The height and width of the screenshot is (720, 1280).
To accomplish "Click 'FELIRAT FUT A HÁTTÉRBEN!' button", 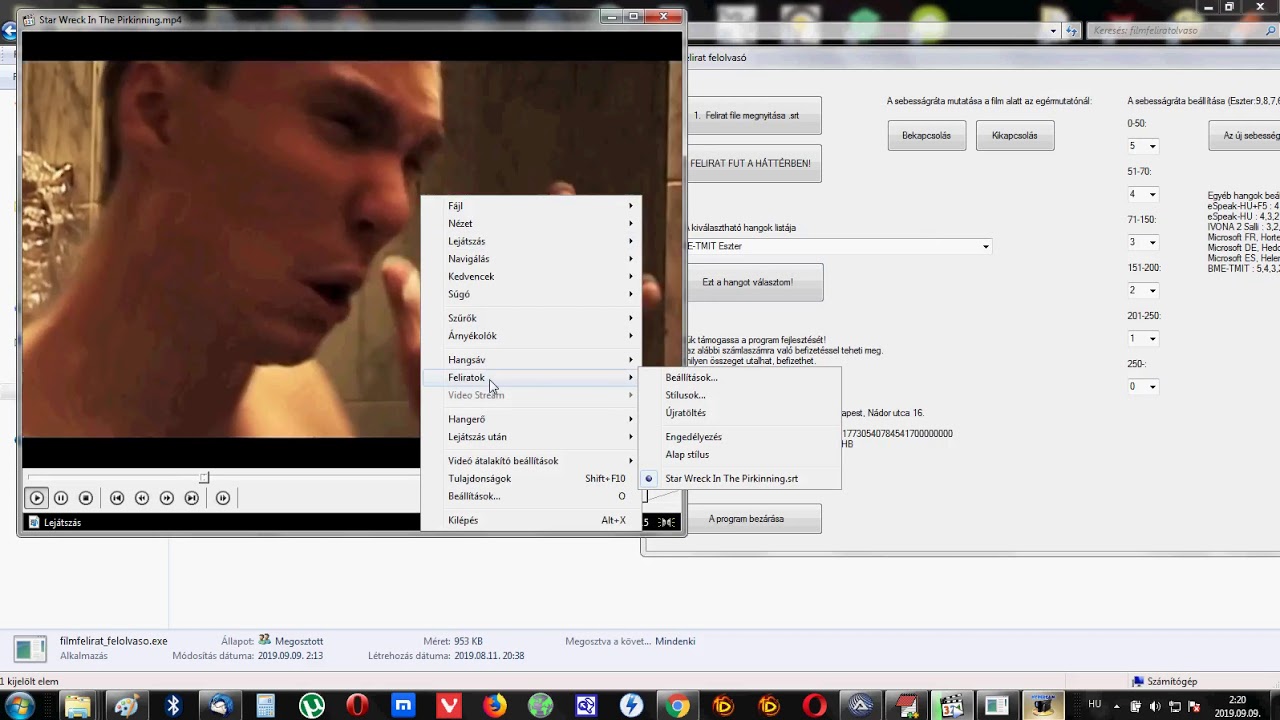I will pyautogui.click(x=754, y=164).
